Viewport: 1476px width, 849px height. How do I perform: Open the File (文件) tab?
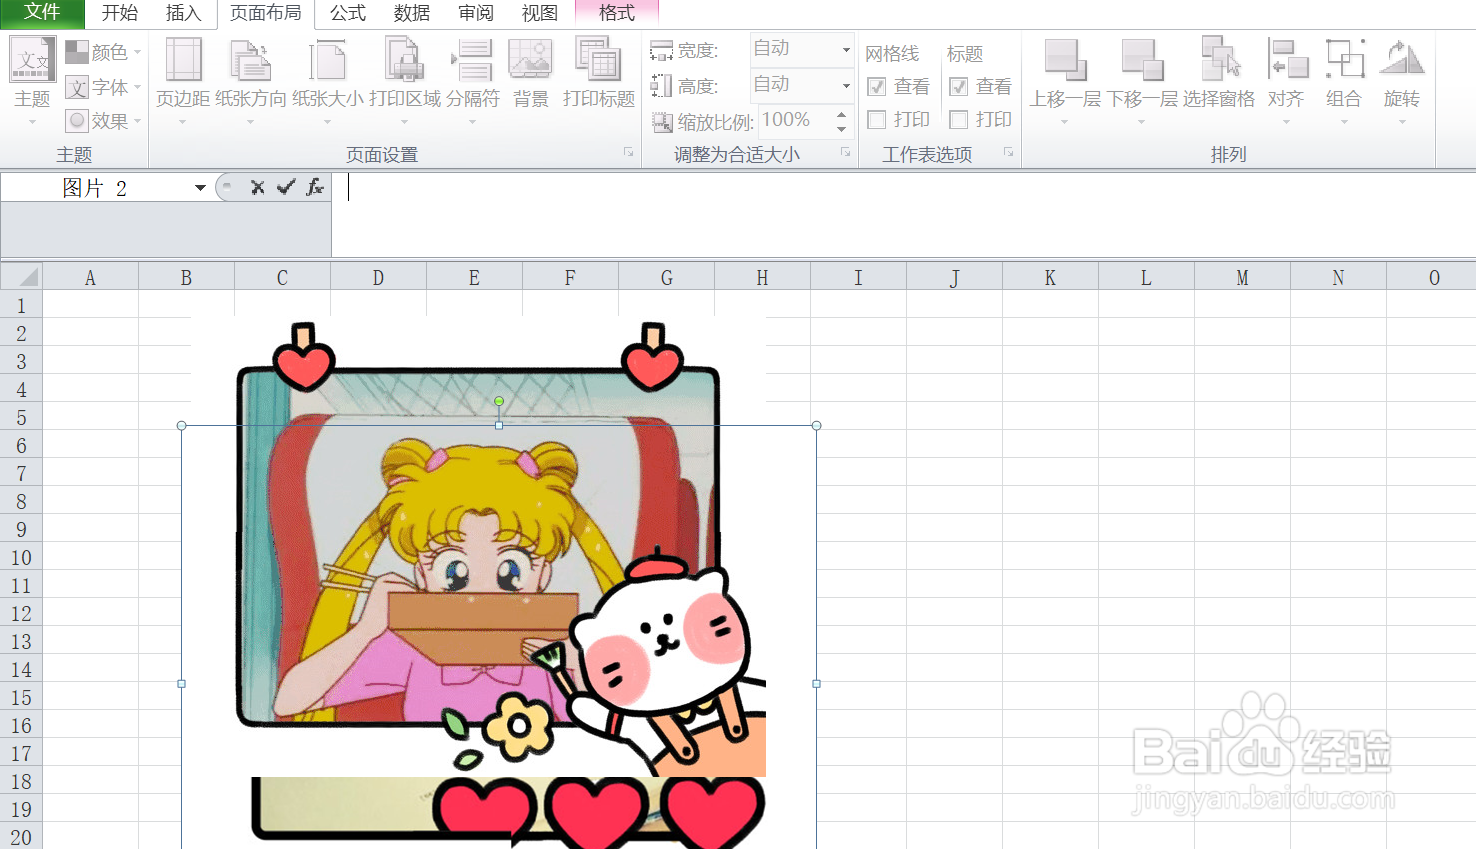42,12
